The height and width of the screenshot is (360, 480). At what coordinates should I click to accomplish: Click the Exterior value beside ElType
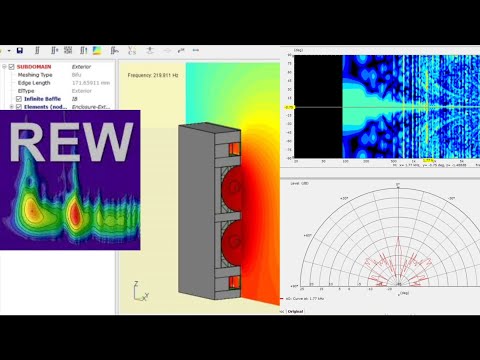pos(82,91)
